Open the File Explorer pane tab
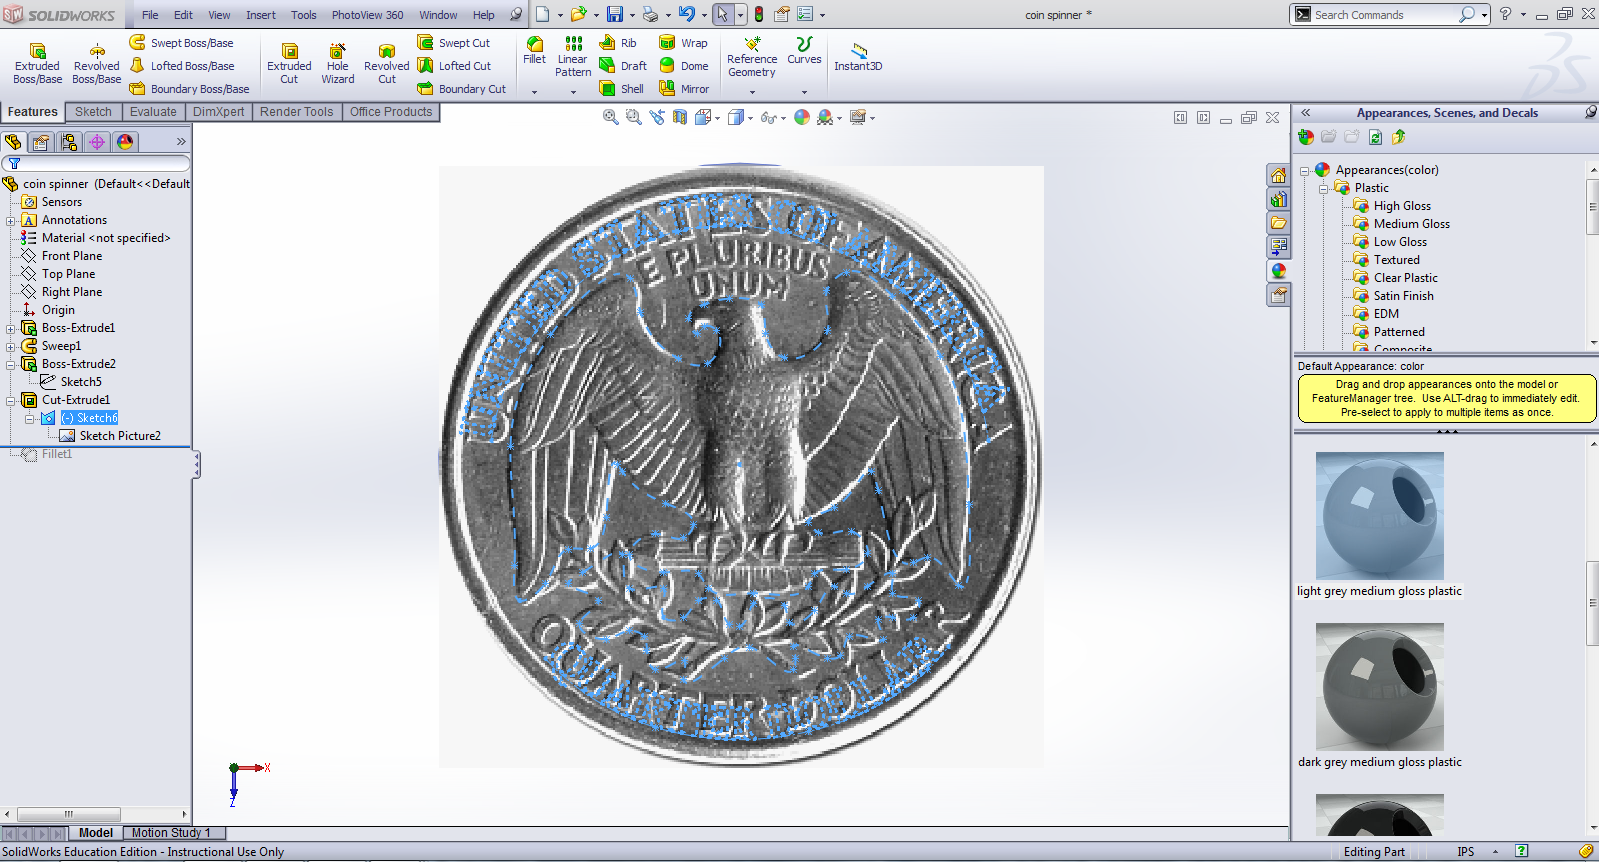 coord(1278,223)
